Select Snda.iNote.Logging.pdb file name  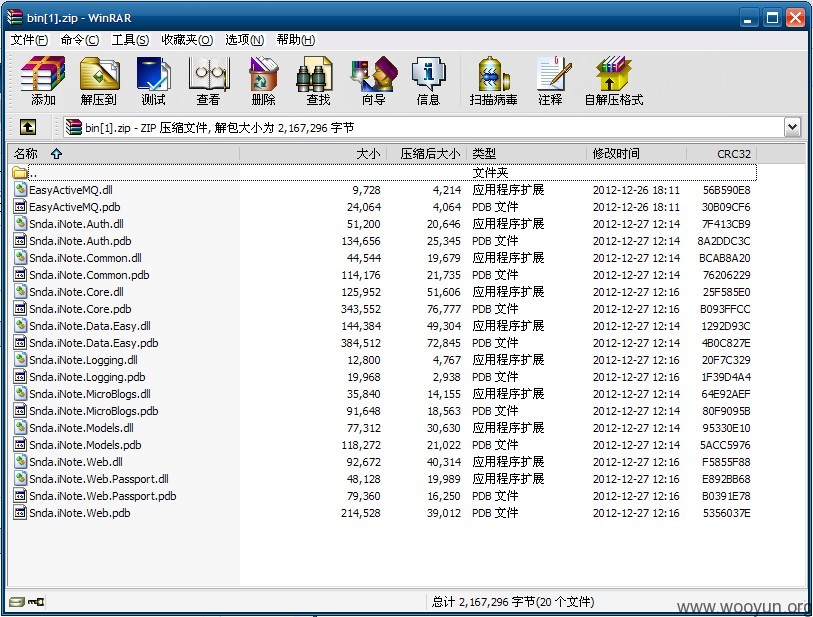87,377
